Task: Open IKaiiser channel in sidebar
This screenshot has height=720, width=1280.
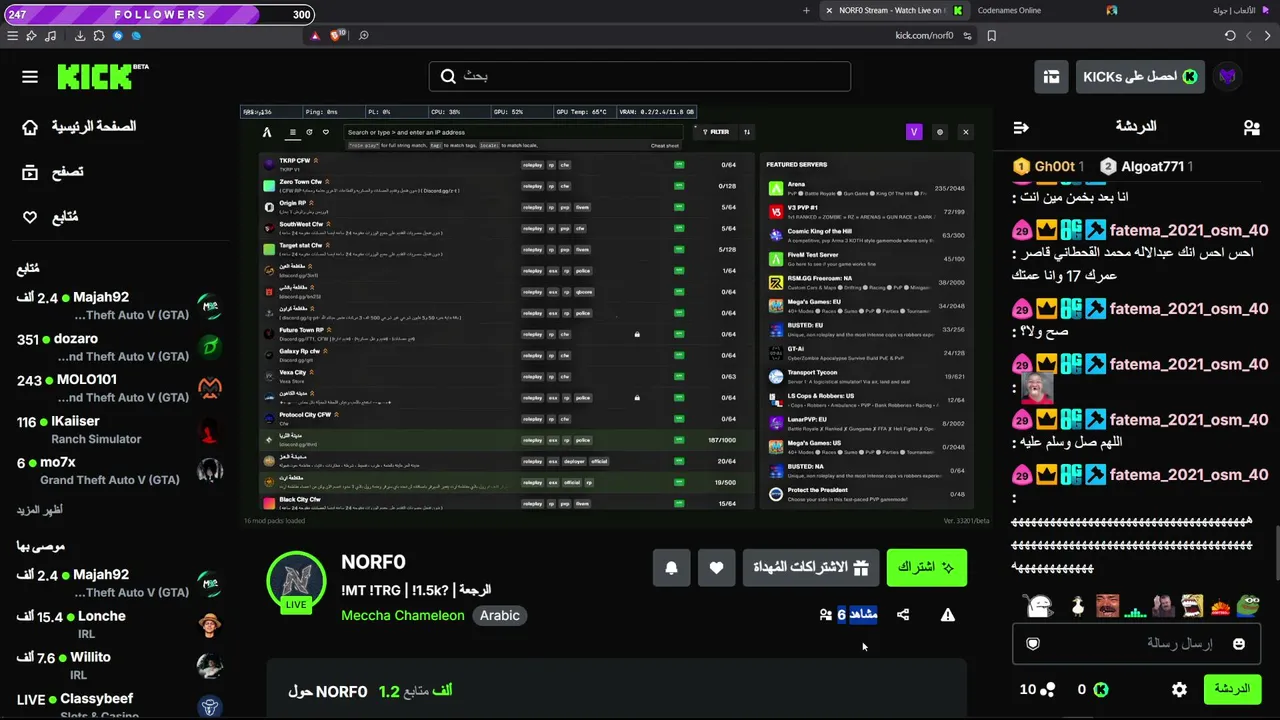Action: coord(120,429)
